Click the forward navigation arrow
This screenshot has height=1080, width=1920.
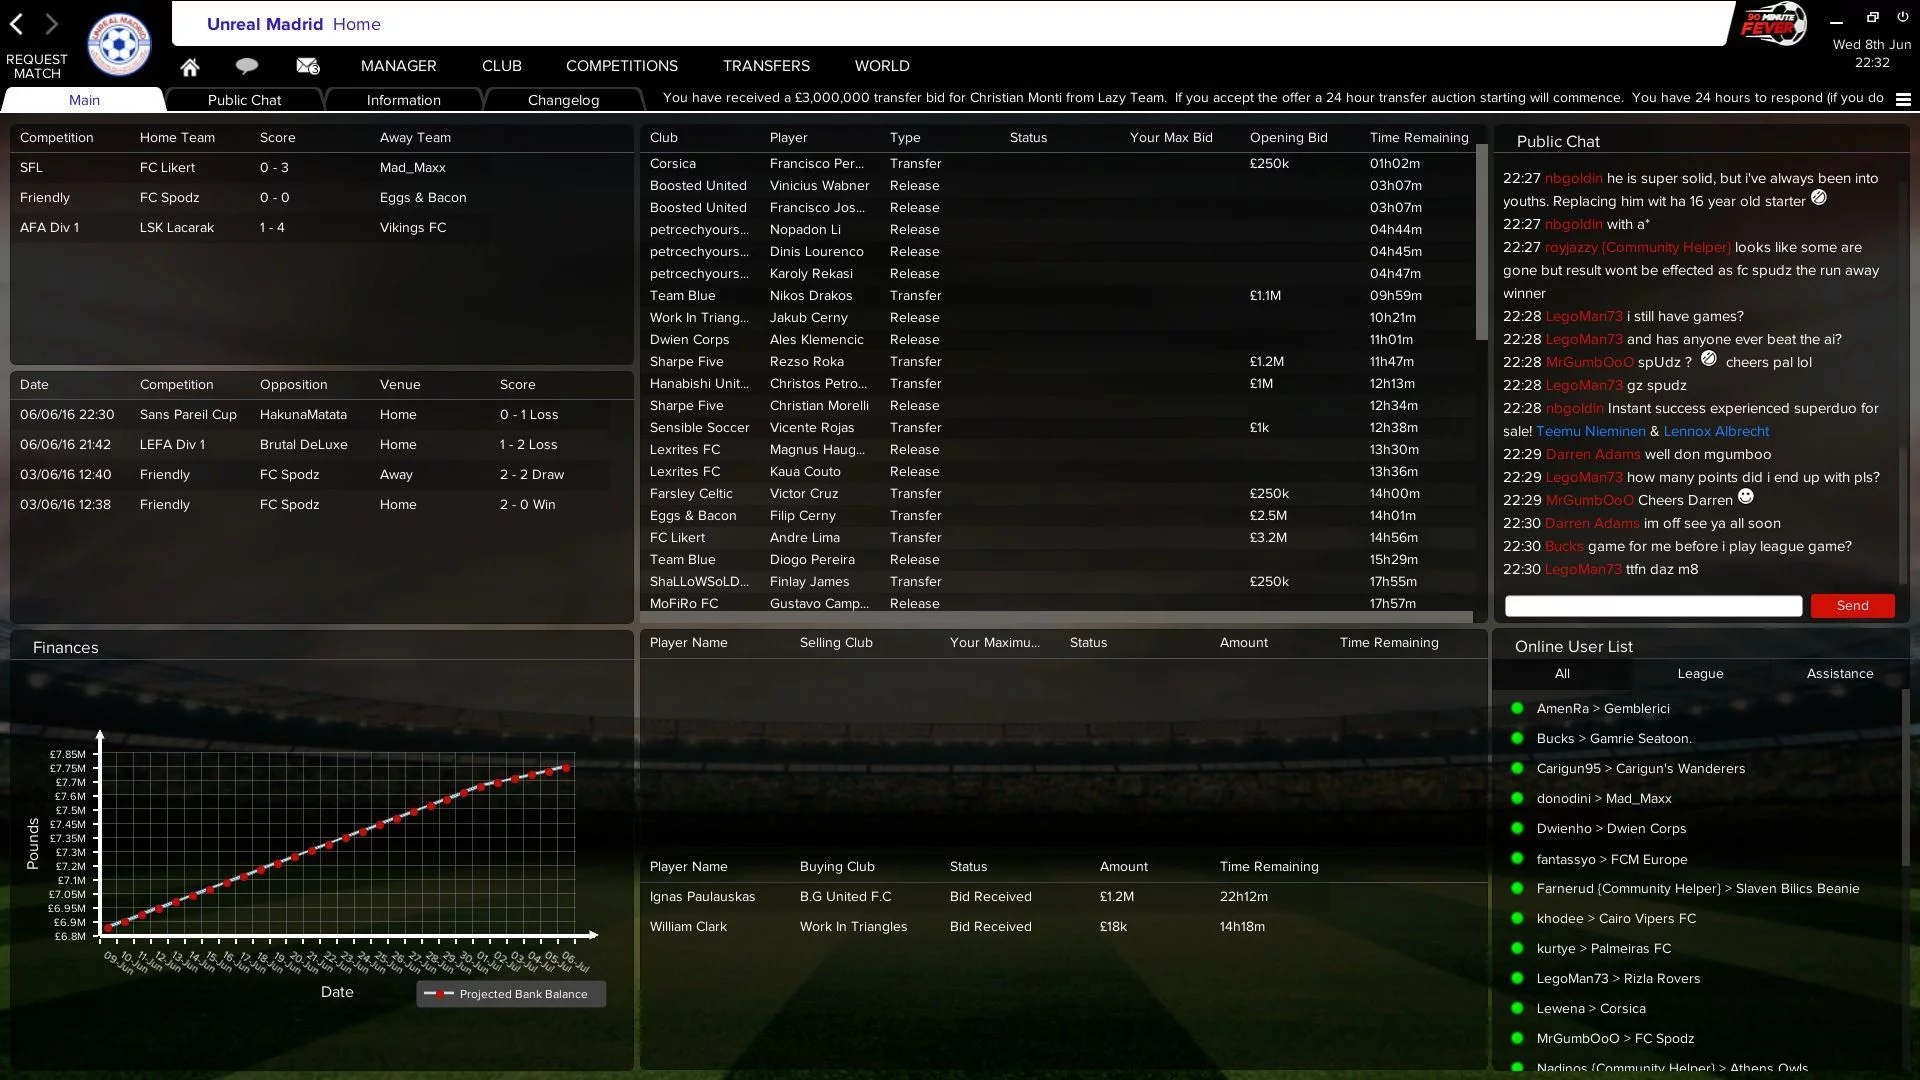click(52, 24)
